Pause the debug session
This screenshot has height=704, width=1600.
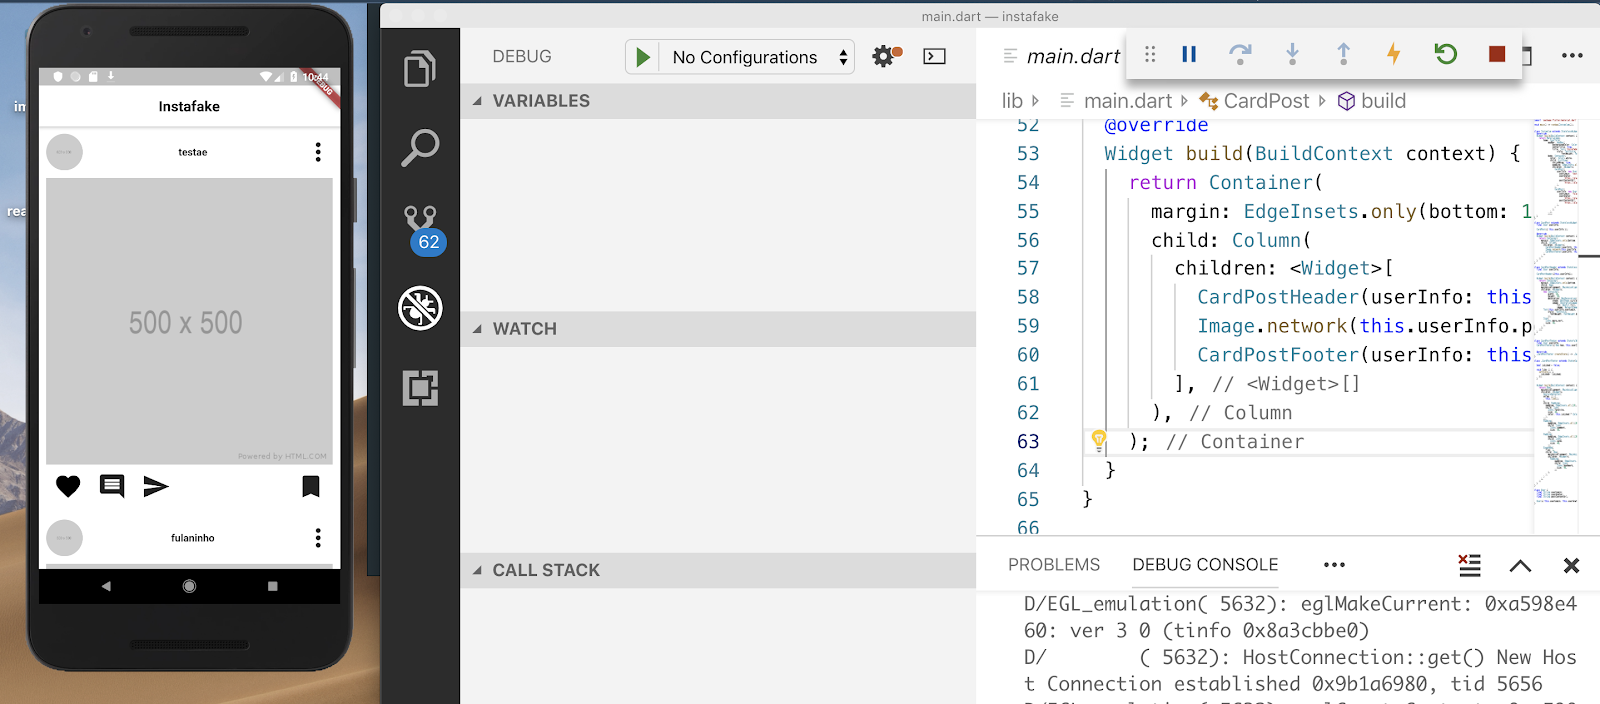click(x=1189, y=54)
